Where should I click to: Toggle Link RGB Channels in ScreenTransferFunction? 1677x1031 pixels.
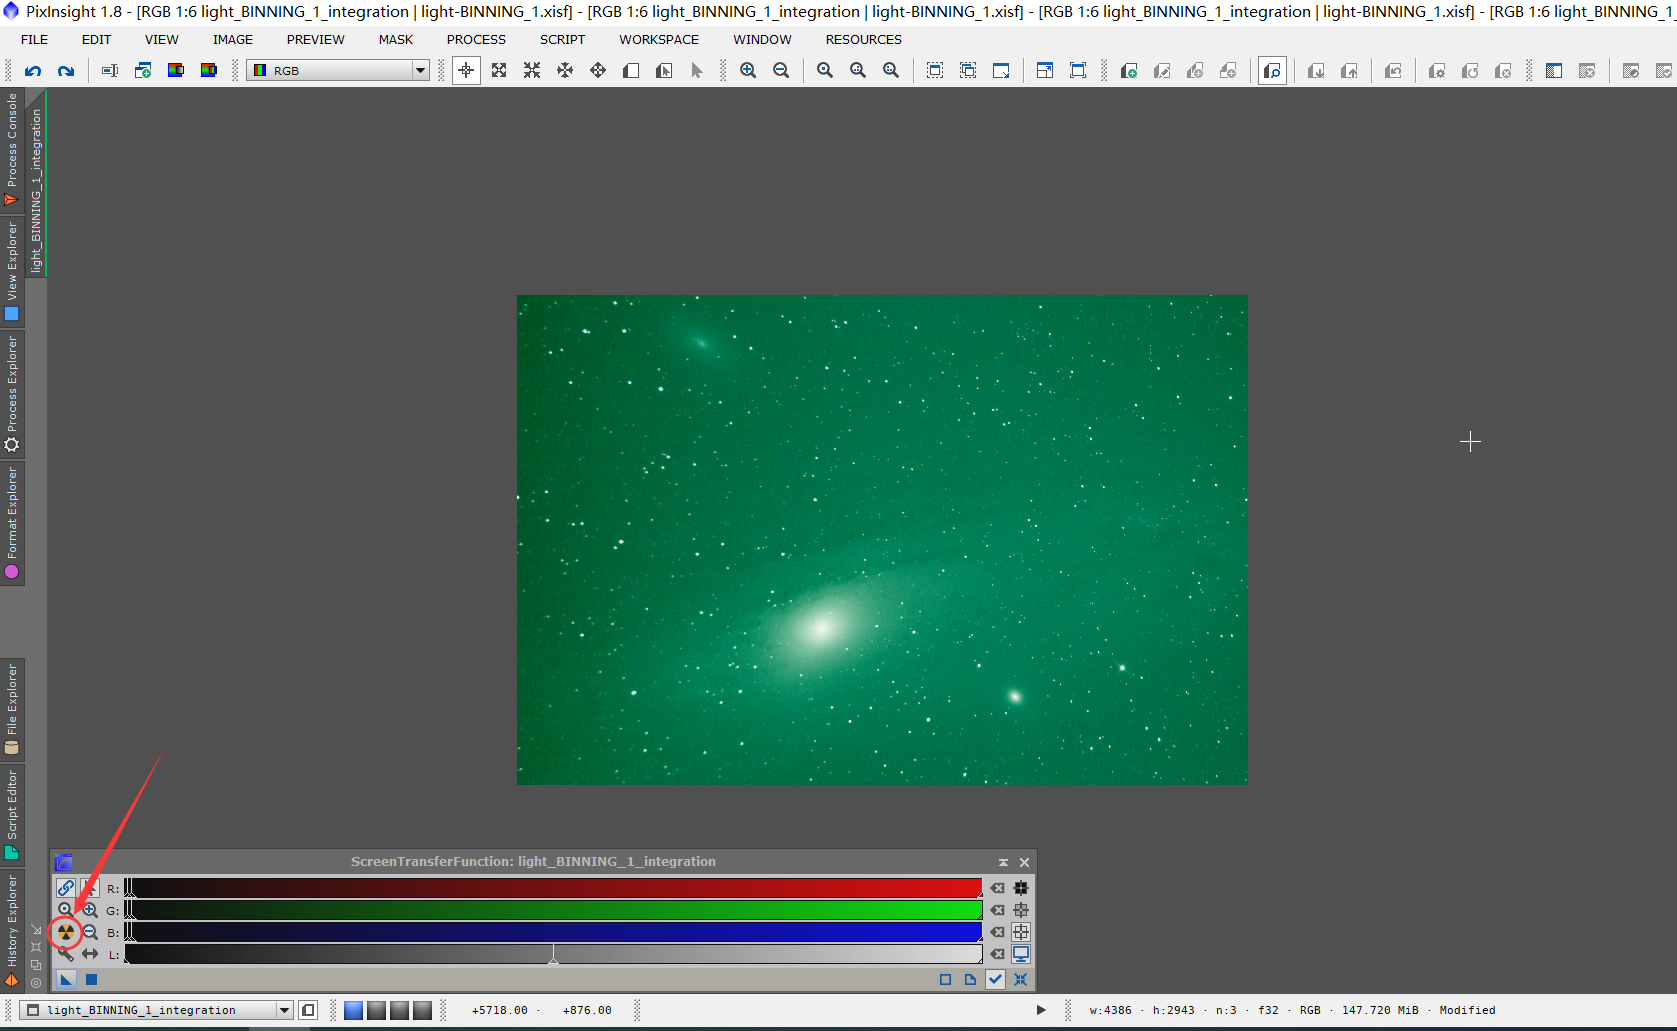66,888
